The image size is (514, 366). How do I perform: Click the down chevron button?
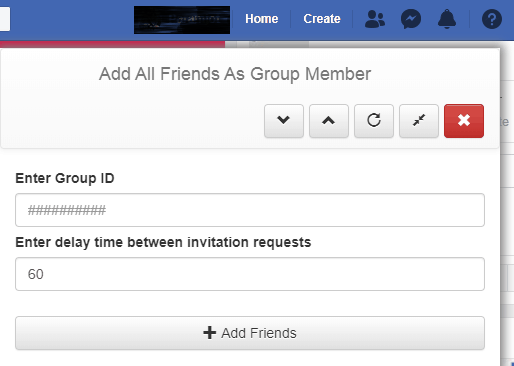284,121
